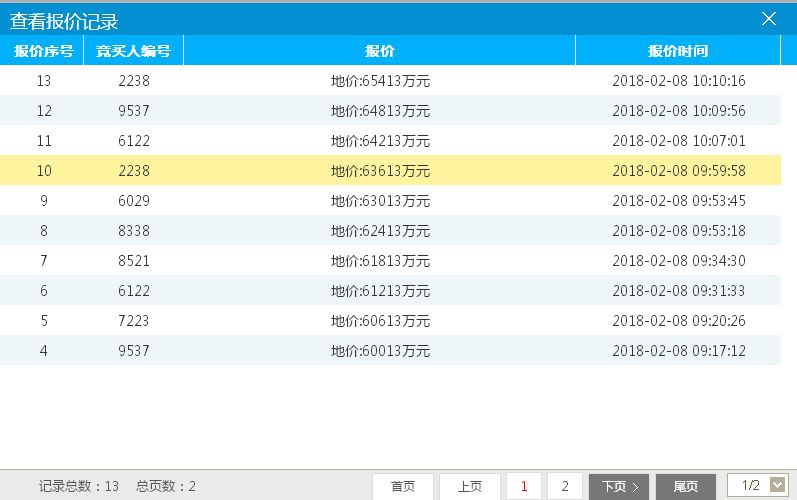
Task: Click the 报价 column header
Action: pos(380,51)
